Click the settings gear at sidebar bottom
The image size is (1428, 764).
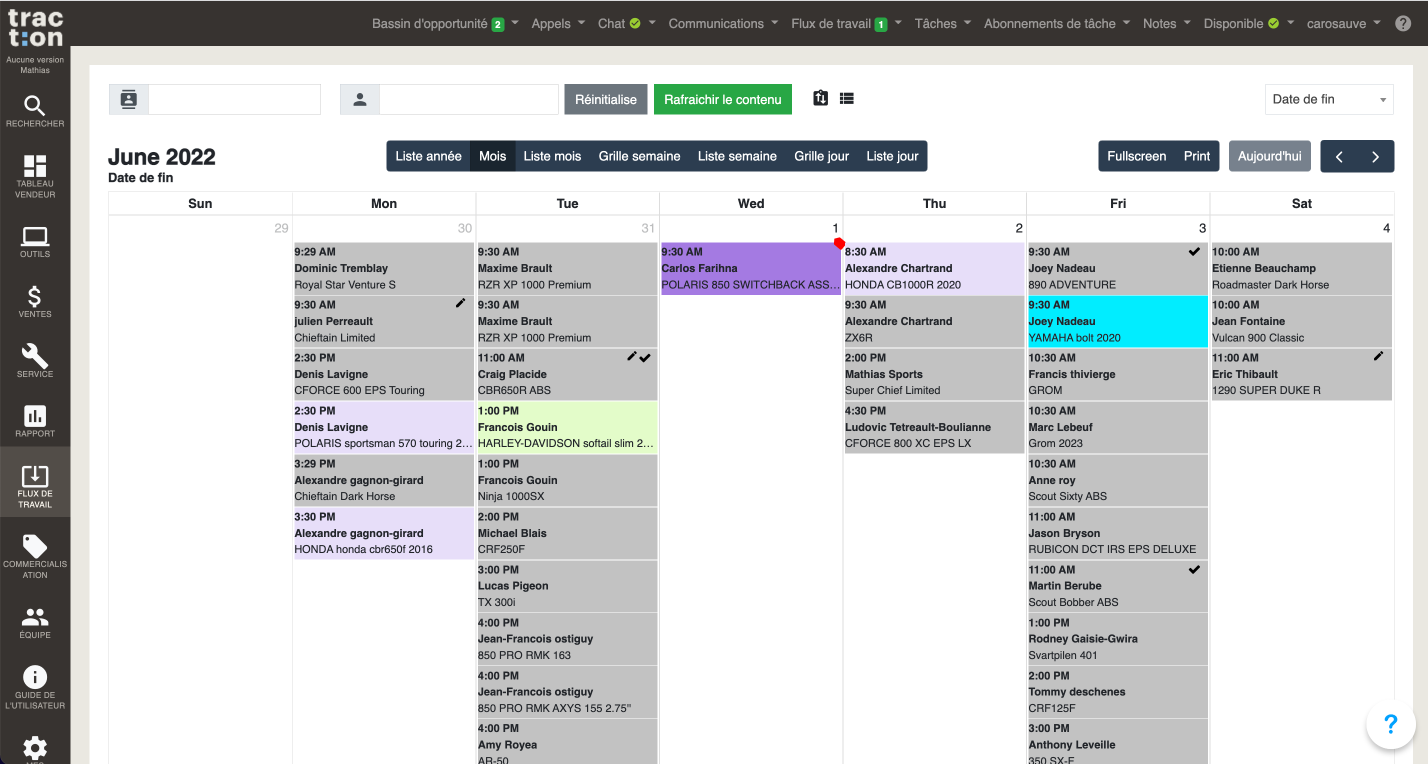pyautogui.click(x=35, y=747)
